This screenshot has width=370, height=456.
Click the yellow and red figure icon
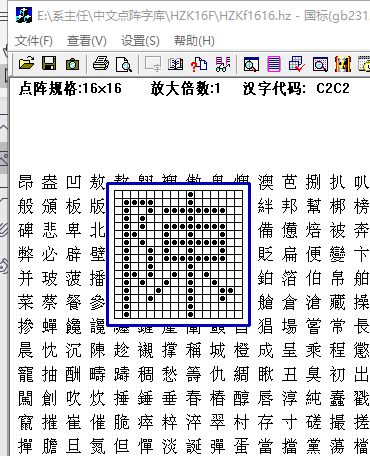[x=343, y=63]
